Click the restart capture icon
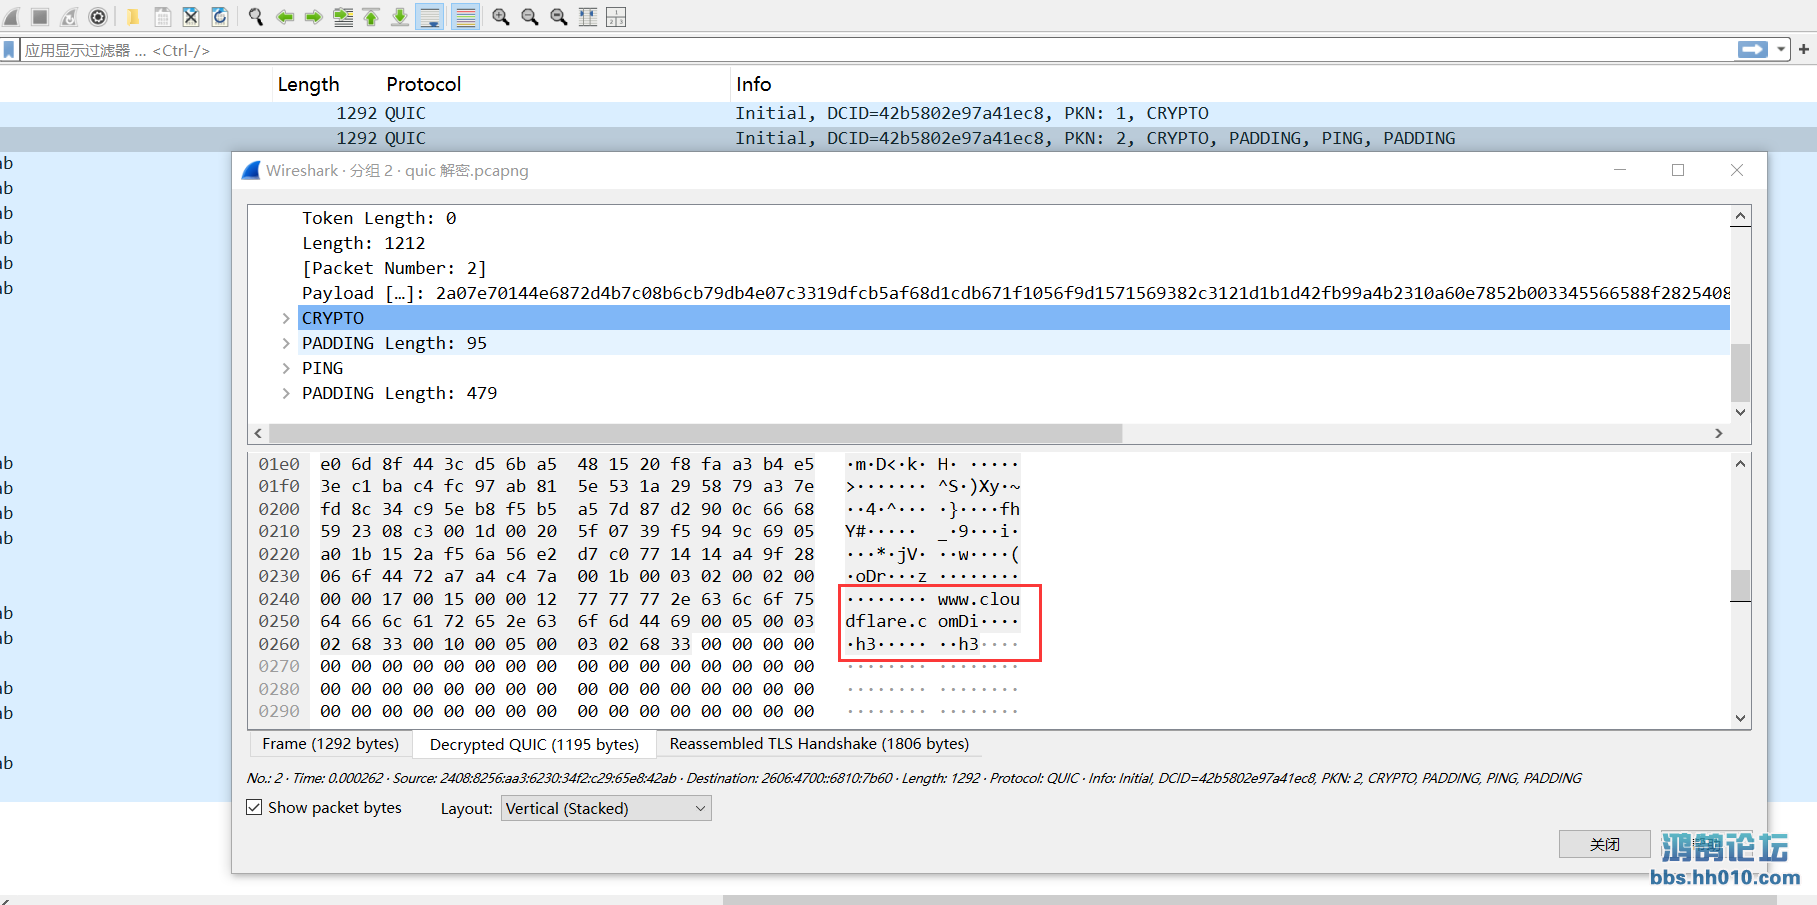 pyautogui.click(x=69, y=17)
